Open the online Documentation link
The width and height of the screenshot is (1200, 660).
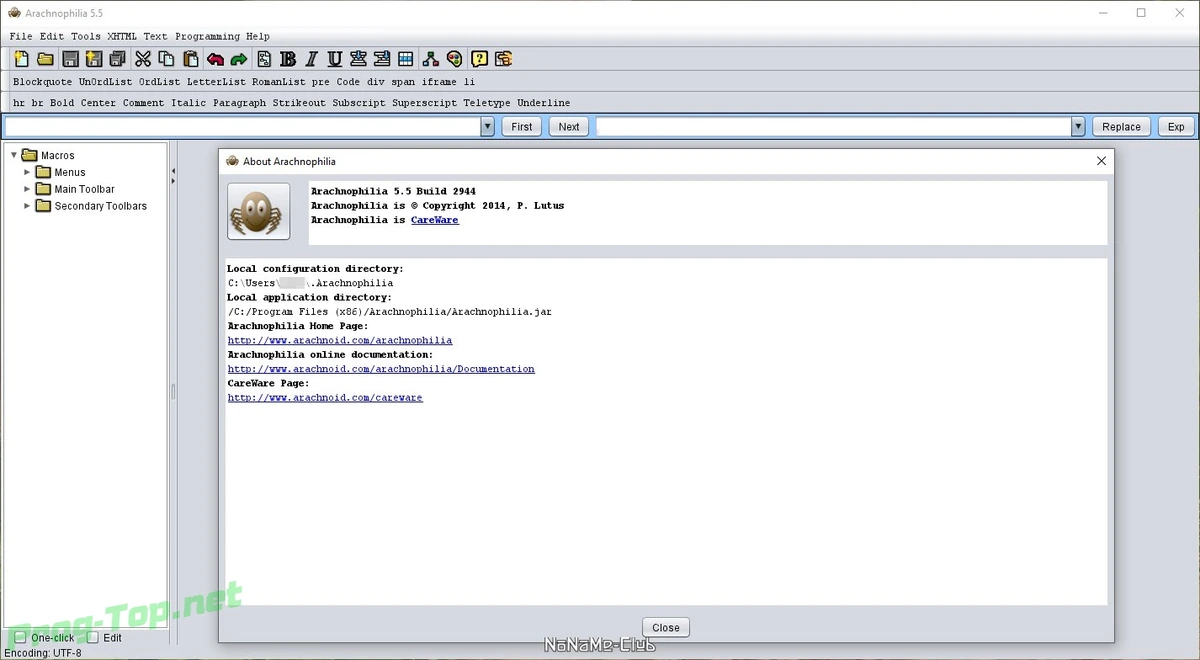pos(381,369)
